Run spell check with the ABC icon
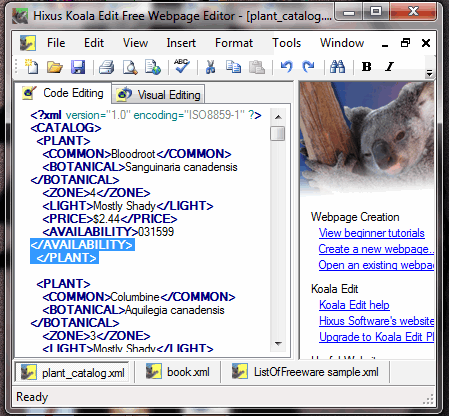Viewport: 449px width, 416px height. coord(182,66)
